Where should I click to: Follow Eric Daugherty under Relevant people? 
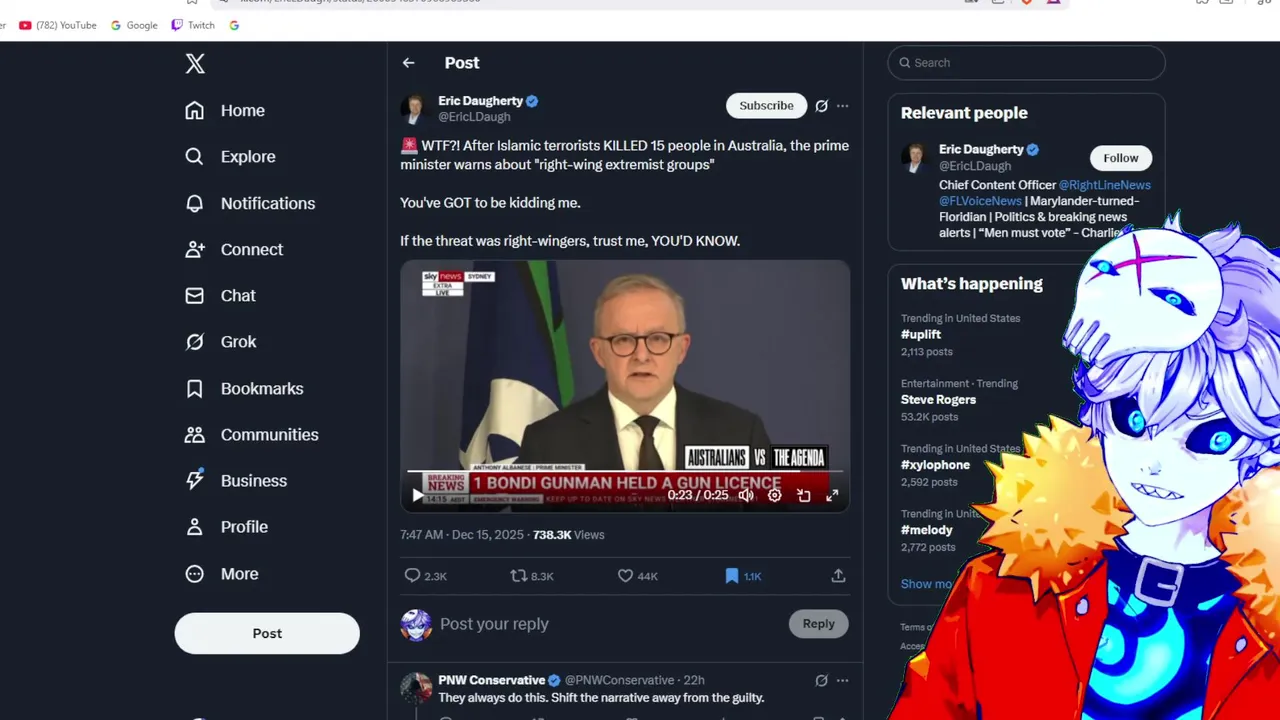1121,158
